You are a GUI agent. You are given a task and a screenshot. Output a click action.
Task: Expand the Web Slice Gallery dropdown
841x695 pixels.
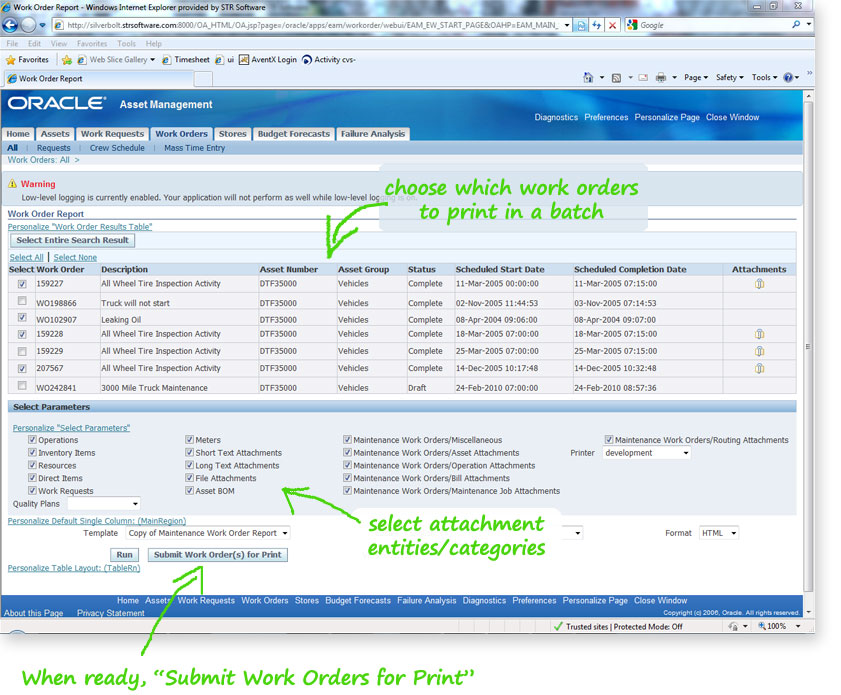tap(152, 60)
